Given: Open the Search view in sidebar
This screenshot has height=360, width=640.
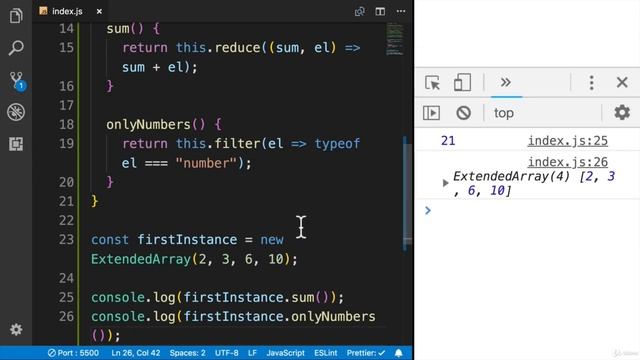Looking at the screenshot, I should click(x=16, y=48).
